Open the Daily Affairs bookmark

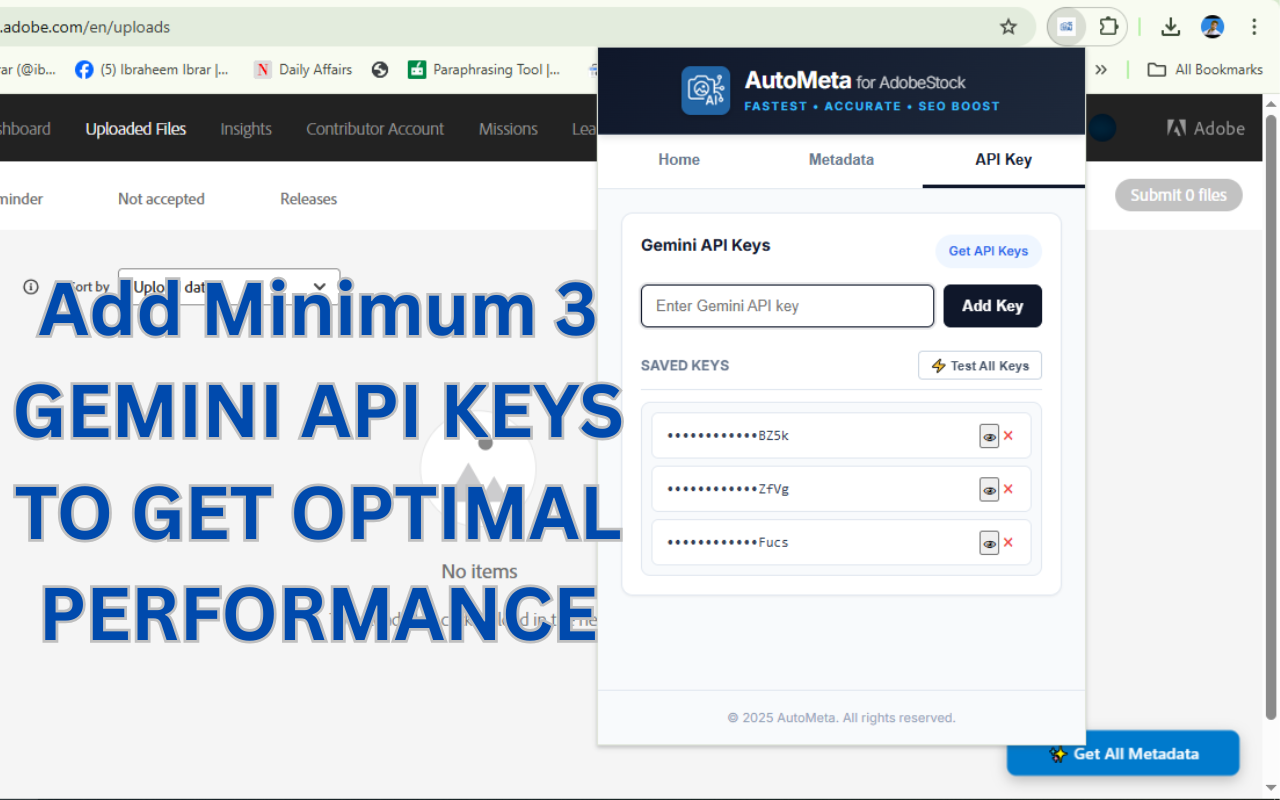(303, 70)
